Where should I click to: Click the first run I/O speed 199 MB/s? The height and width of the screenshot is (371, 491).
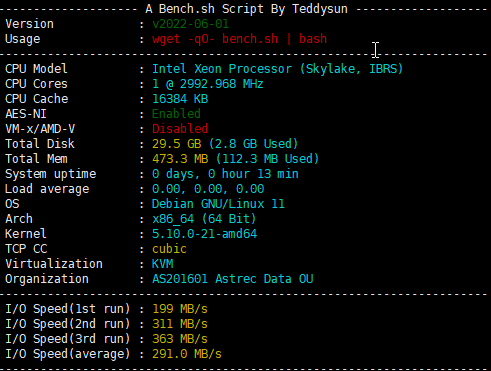point(180,309)
